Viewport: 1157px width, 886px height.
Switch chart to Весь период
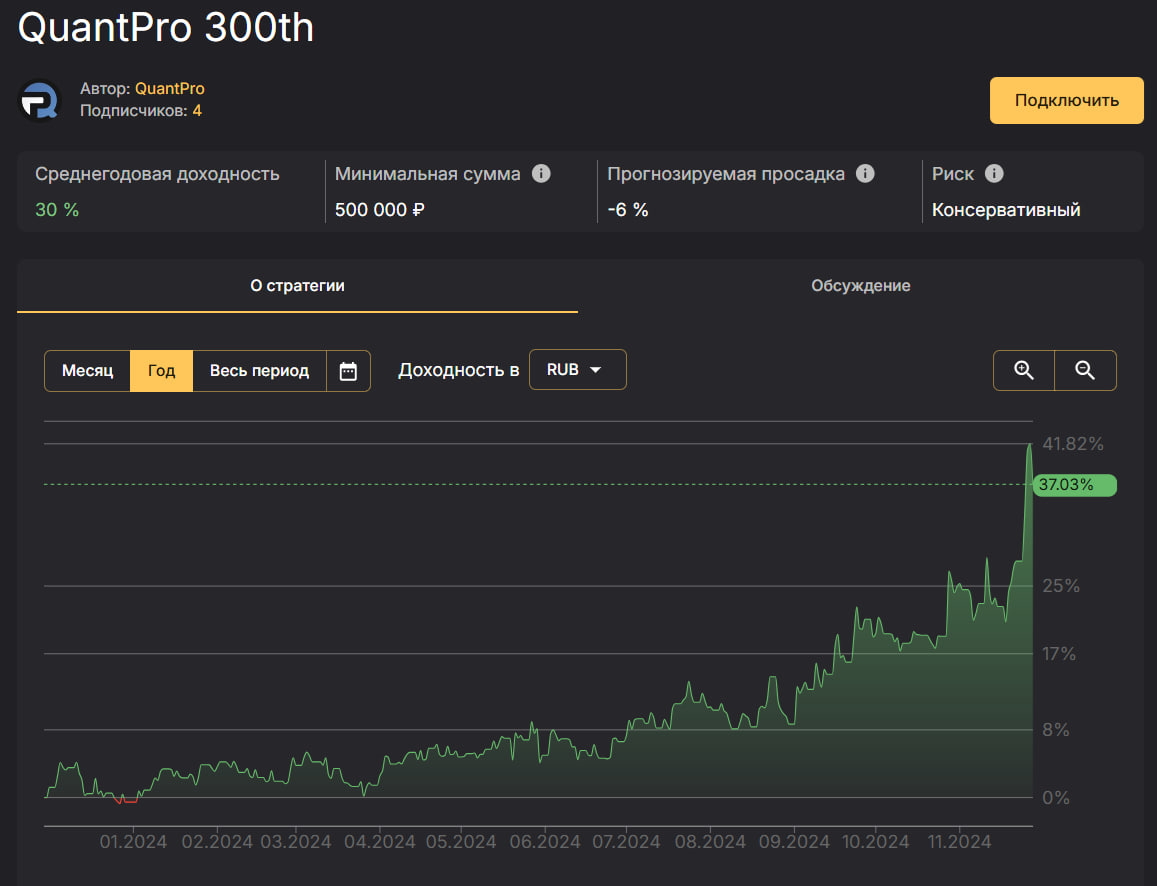coord(259,371)
